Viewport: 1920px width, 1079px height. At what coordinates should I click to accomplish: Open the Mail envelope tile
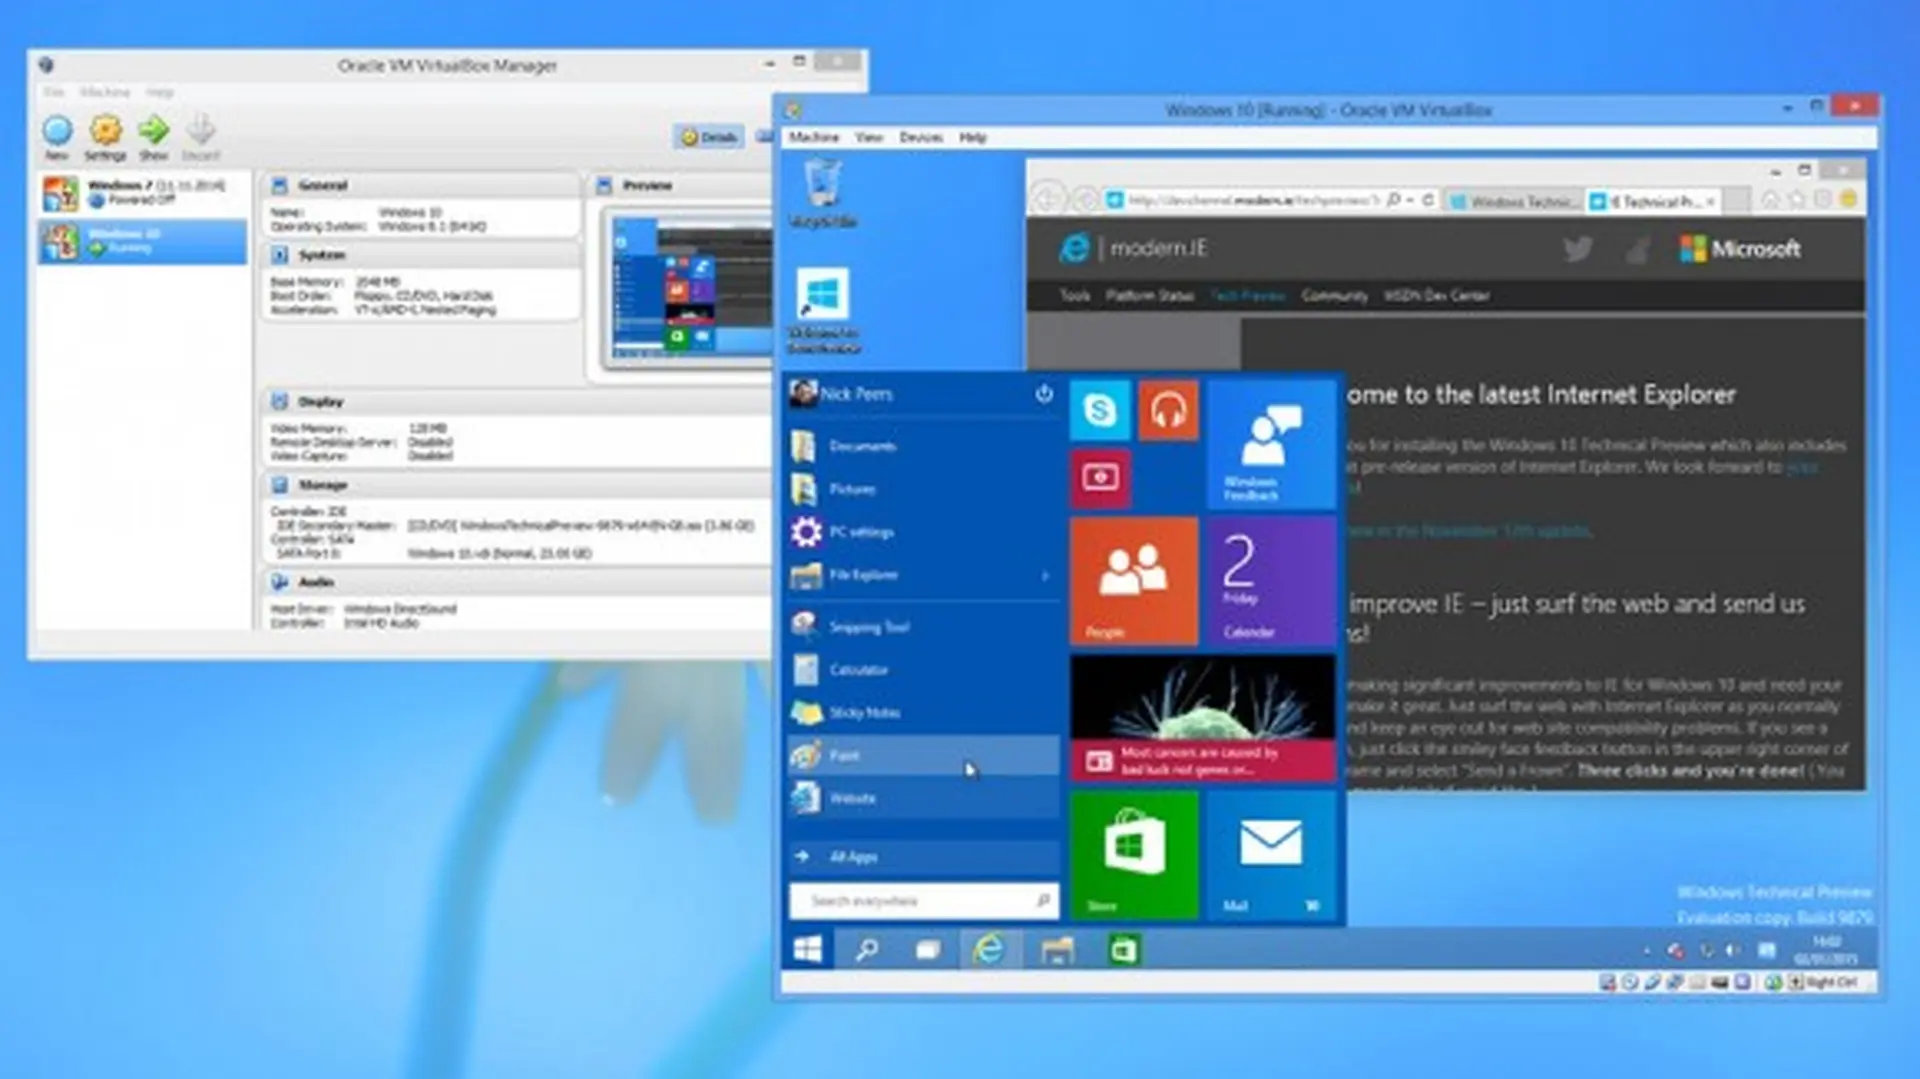1271,854
